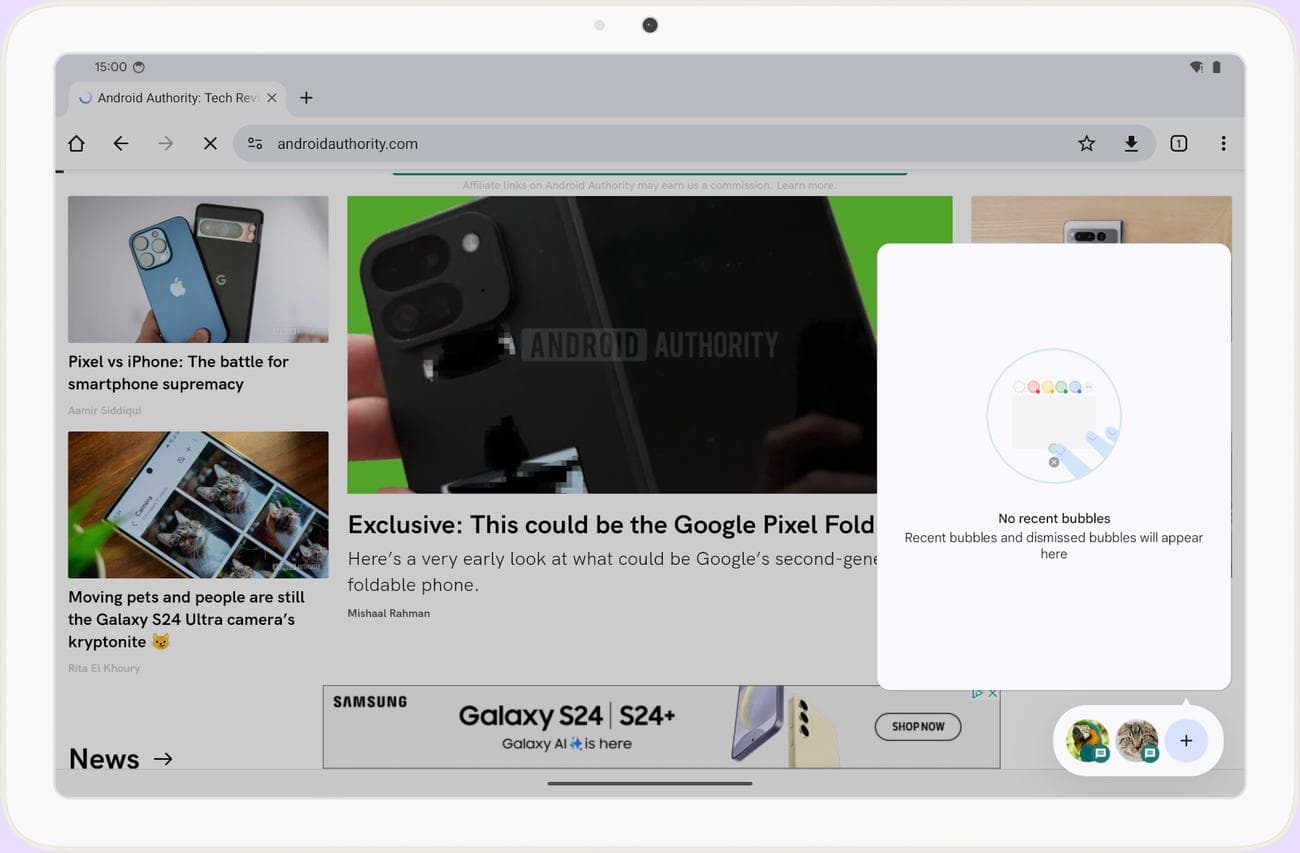Expand the News section arrow
This screenshot has height=853, width=1300.
pos(163,759)
